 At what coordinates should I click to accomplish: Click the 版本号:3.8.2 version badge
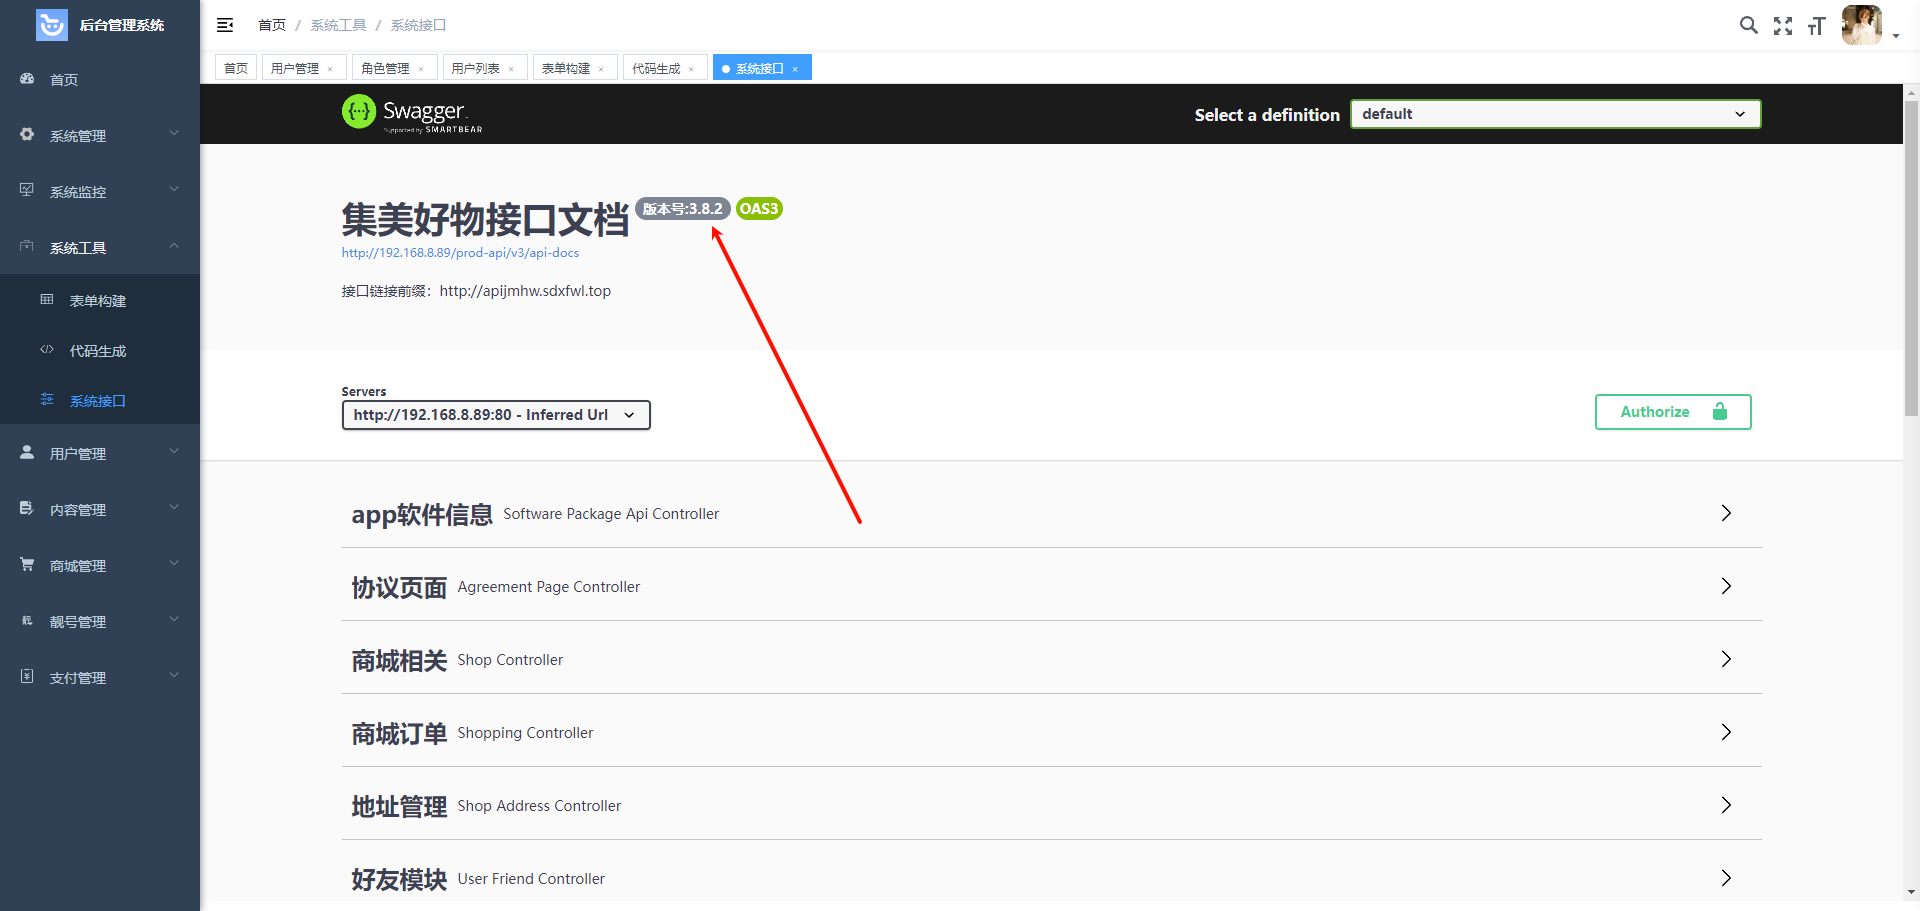682,209
